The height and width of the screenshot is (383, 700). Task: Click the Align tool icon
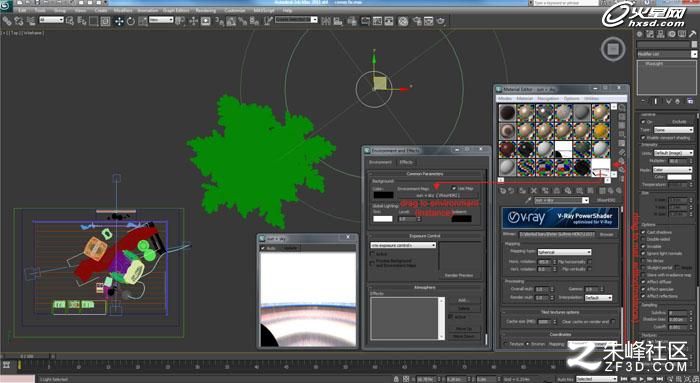(338, 21)
